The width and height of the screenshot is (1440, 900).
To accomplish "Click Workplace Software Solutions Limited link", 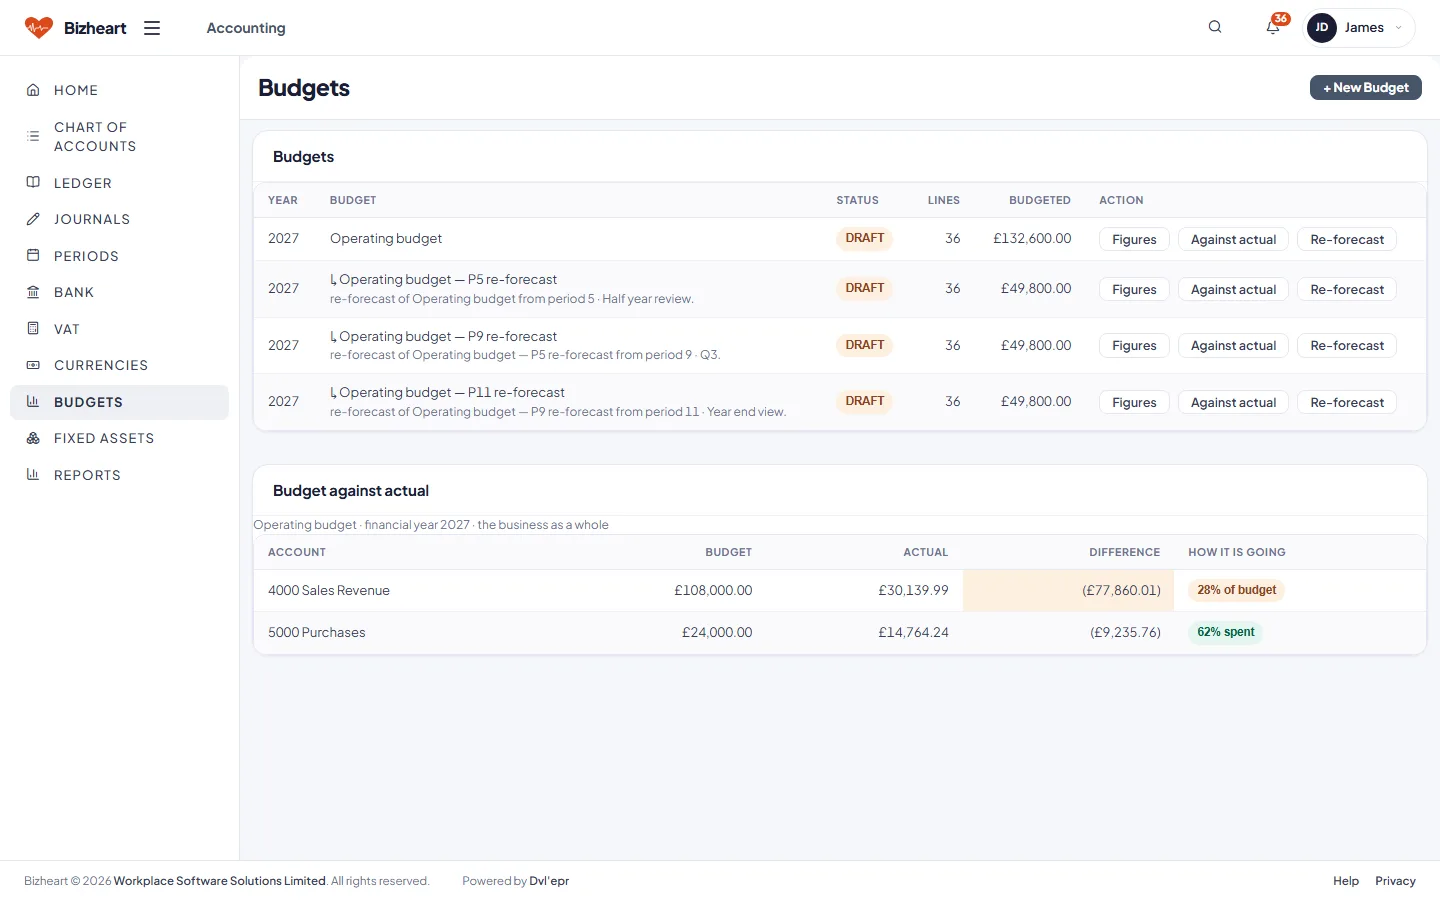I will 220,881.
